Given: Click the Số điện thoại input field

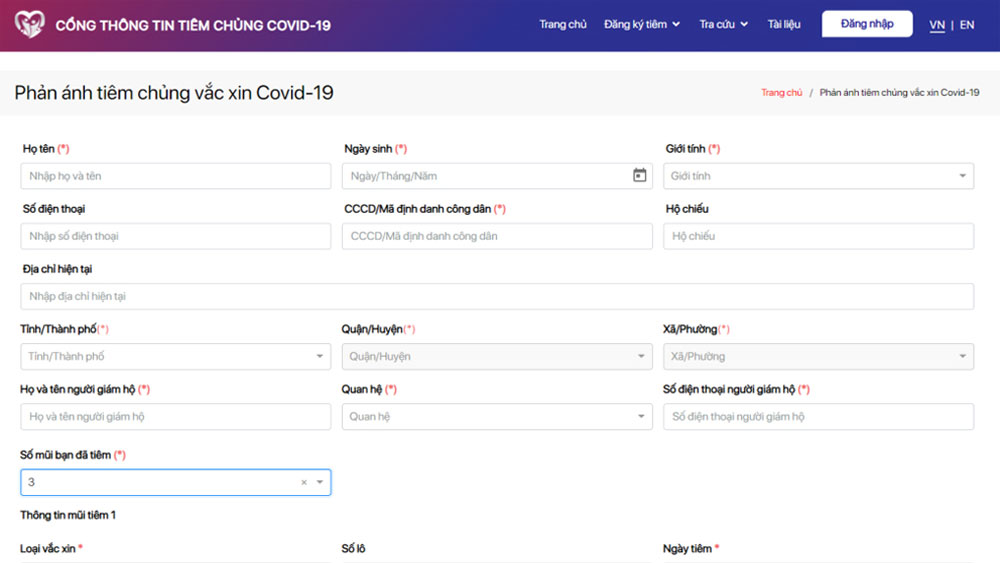Looking at the screenshot, I should 175,236.
